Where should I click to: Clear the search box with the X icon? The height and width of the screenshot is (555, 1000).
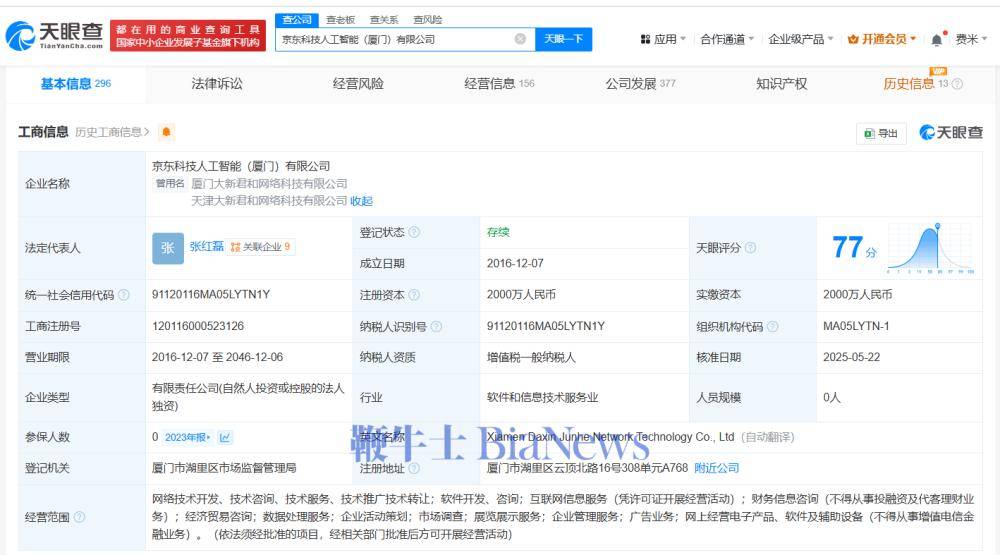(520, 39)
